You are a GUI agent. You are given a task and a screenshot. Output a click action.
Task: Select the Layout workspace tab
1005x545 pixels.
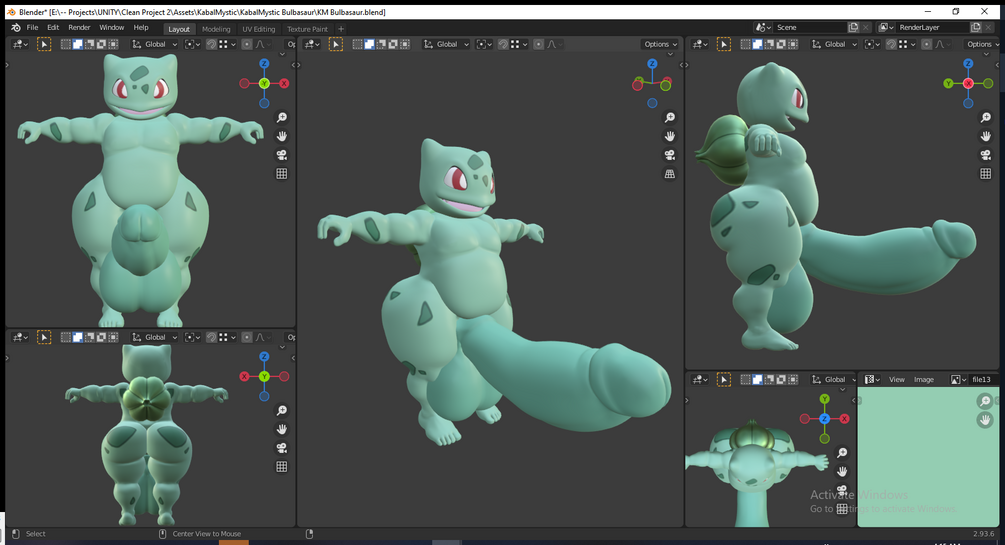pyautogui.click(x=179, y=29)
